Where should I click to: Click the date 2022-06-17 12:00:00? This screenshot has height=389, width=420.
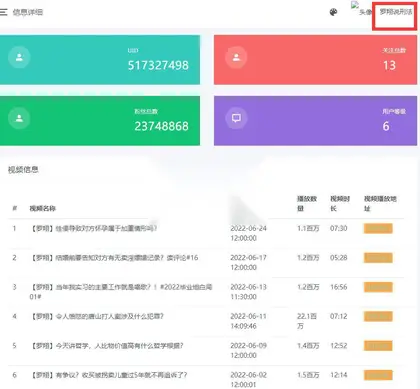coord(248,262)
